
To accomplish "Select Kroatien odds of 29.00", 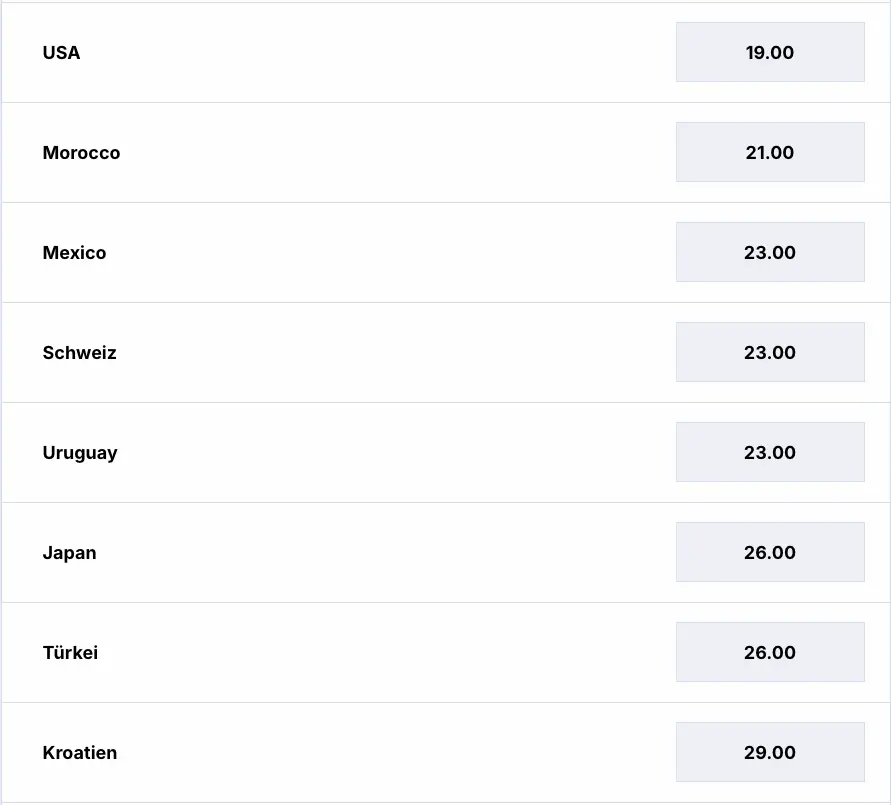I will [x=770, y=752].
